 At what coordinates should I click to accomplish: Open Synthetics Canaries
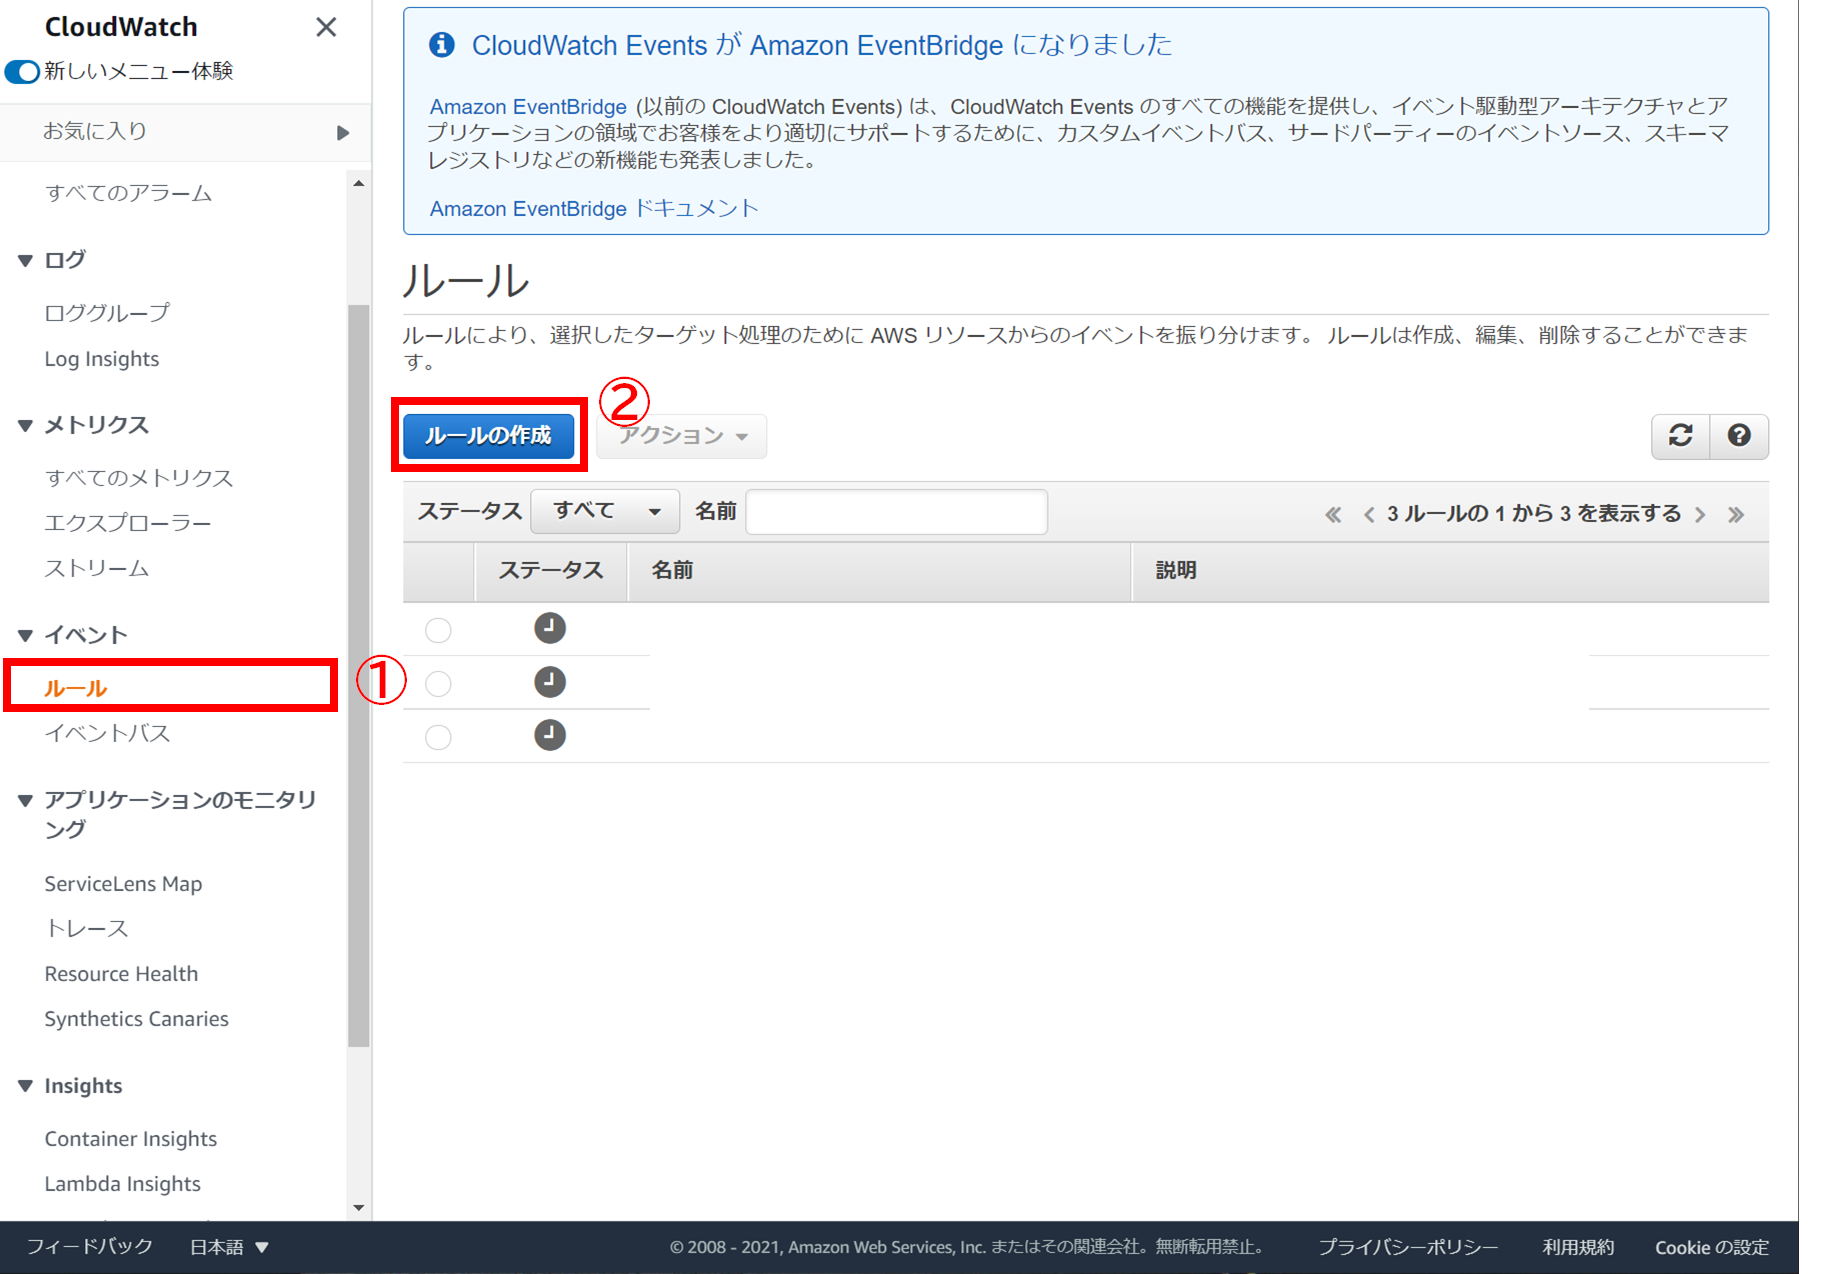pos(136,1019)
